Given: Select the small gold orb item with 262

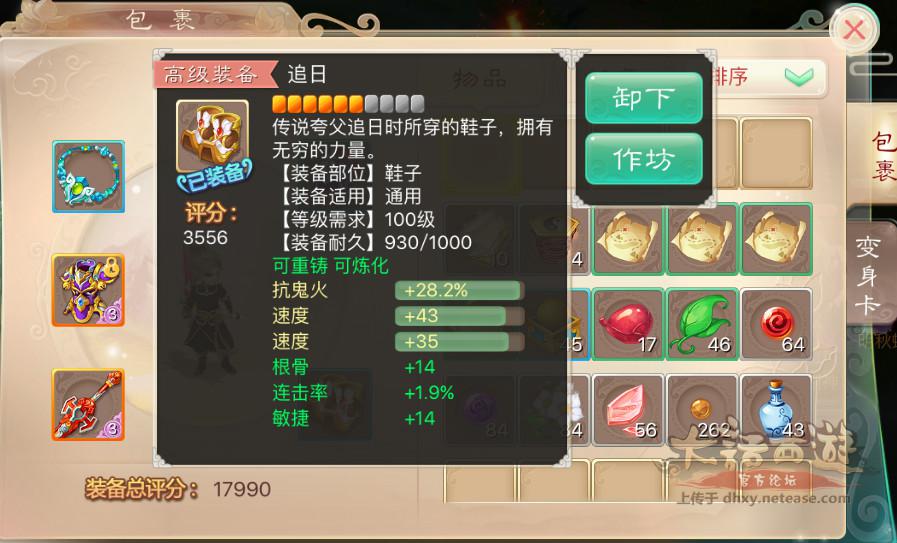Looking at the screenshot, I should [702, 410].
